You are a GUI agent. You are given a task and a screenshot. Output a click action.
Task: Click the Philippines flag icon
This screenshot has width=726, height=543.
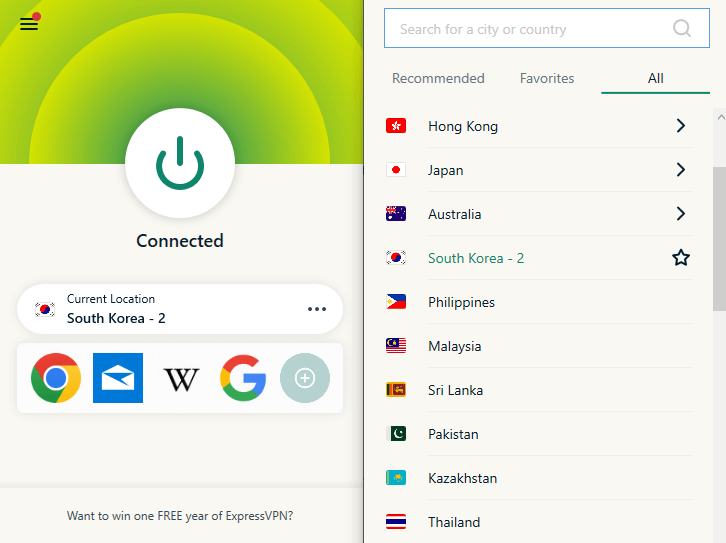coord(396,302)
